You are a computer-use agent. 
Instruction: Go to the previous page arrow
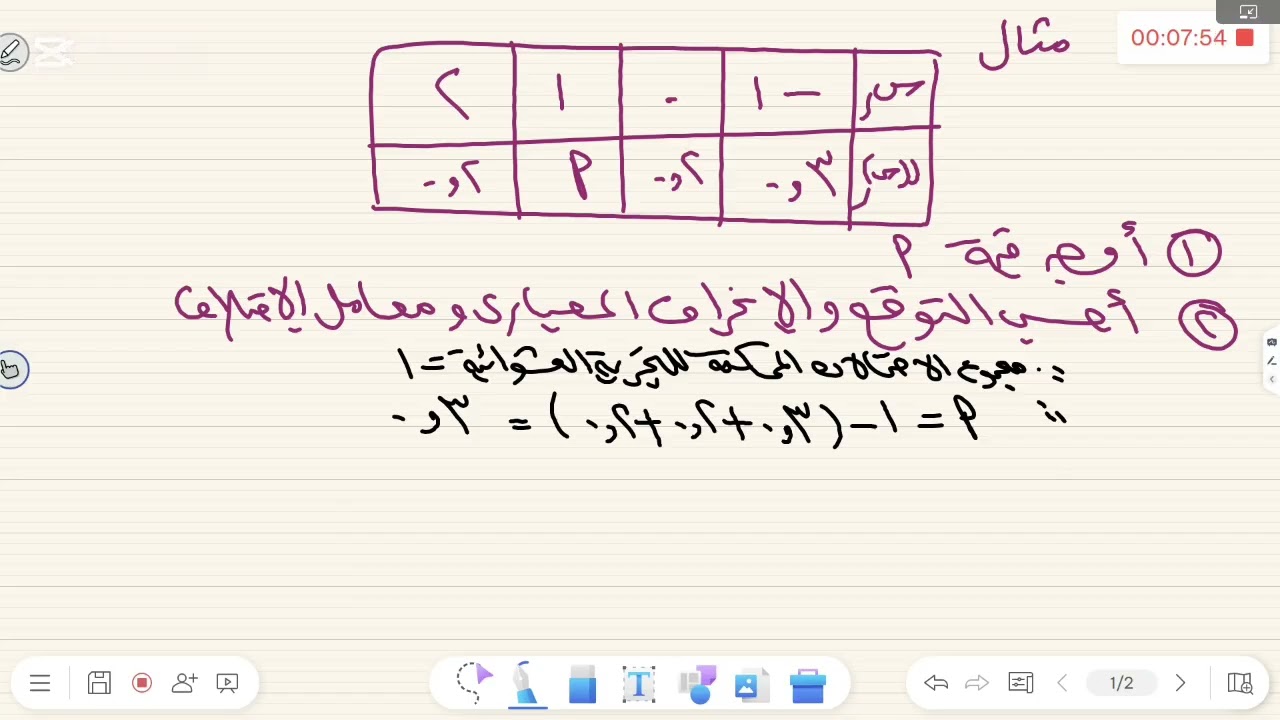click(1062, 683)
